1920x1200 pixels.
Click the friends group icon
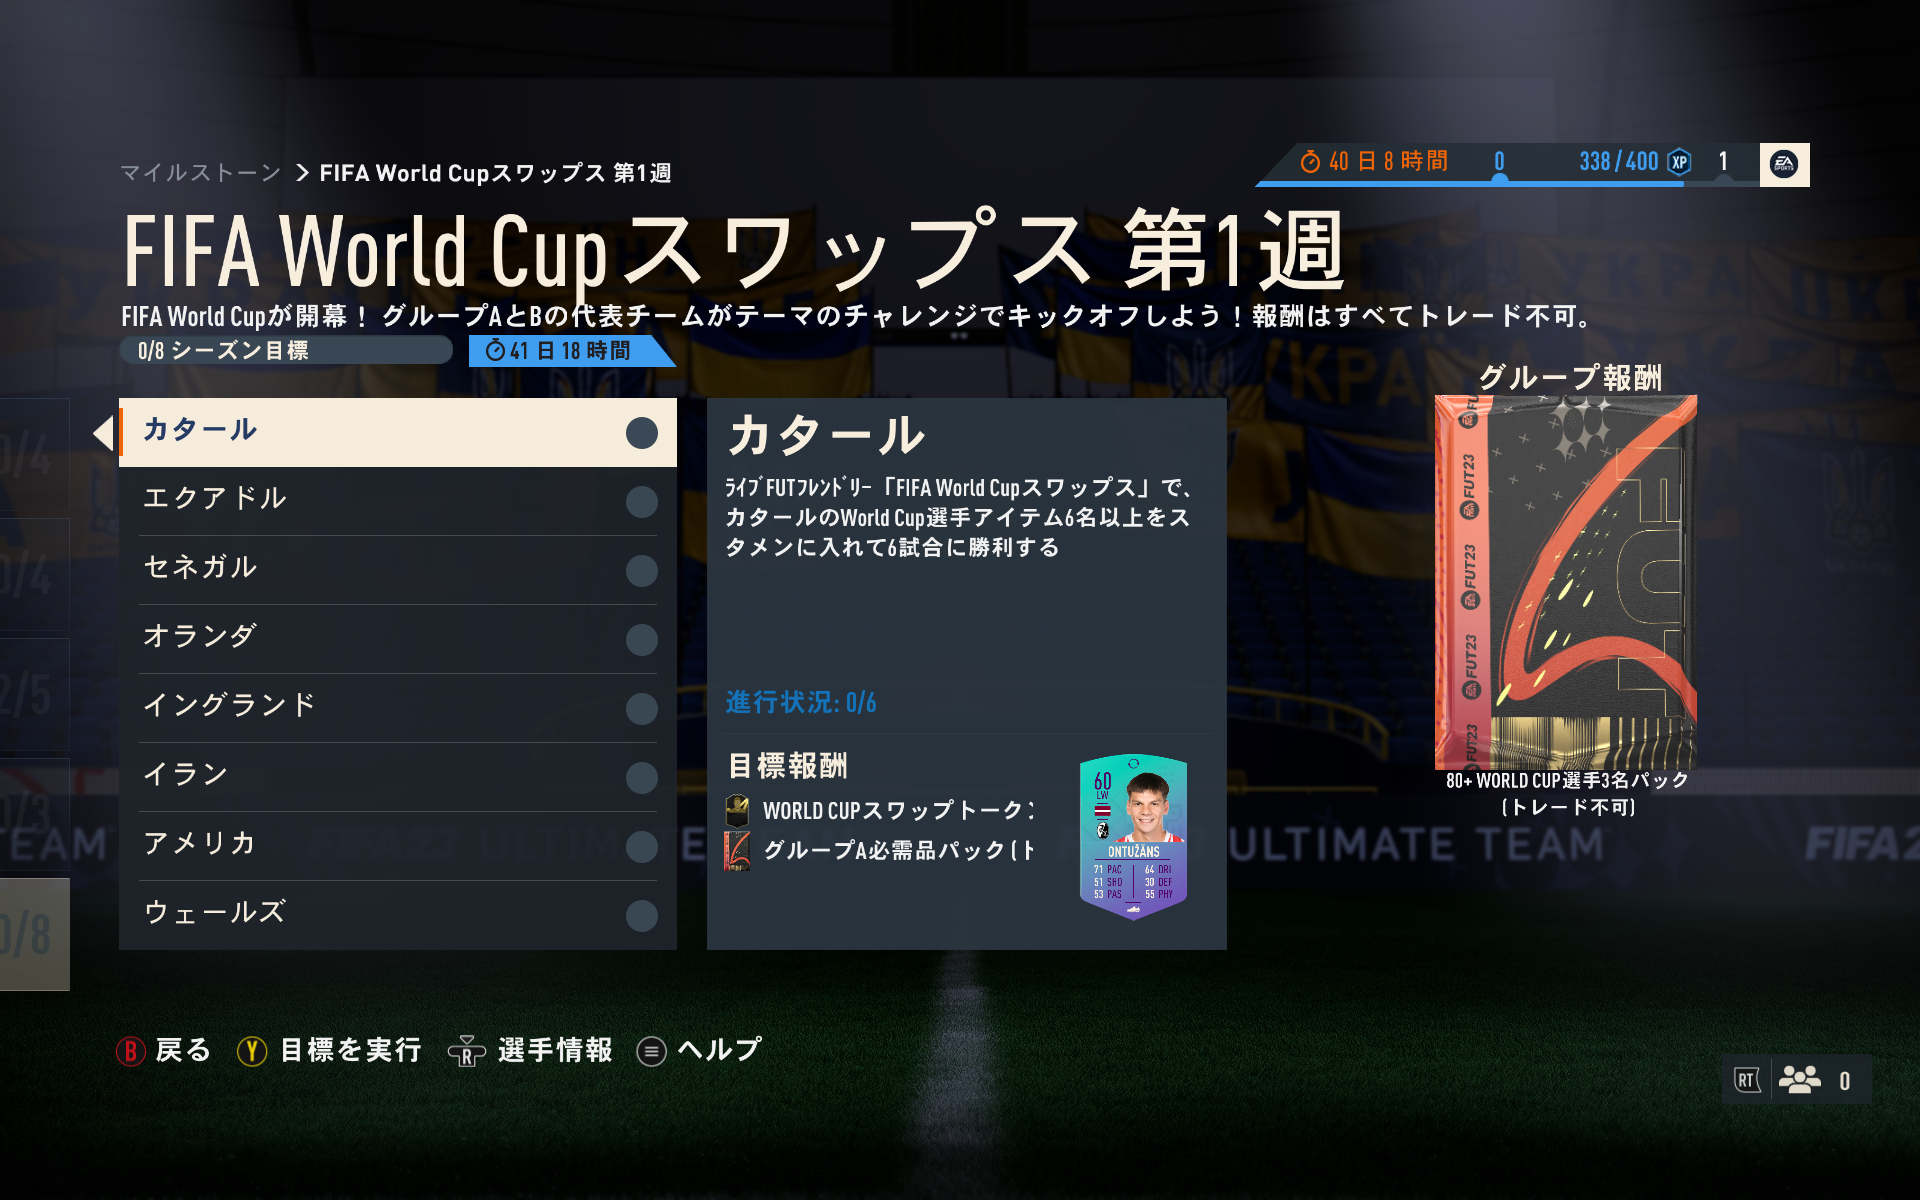[1799, 1080]
